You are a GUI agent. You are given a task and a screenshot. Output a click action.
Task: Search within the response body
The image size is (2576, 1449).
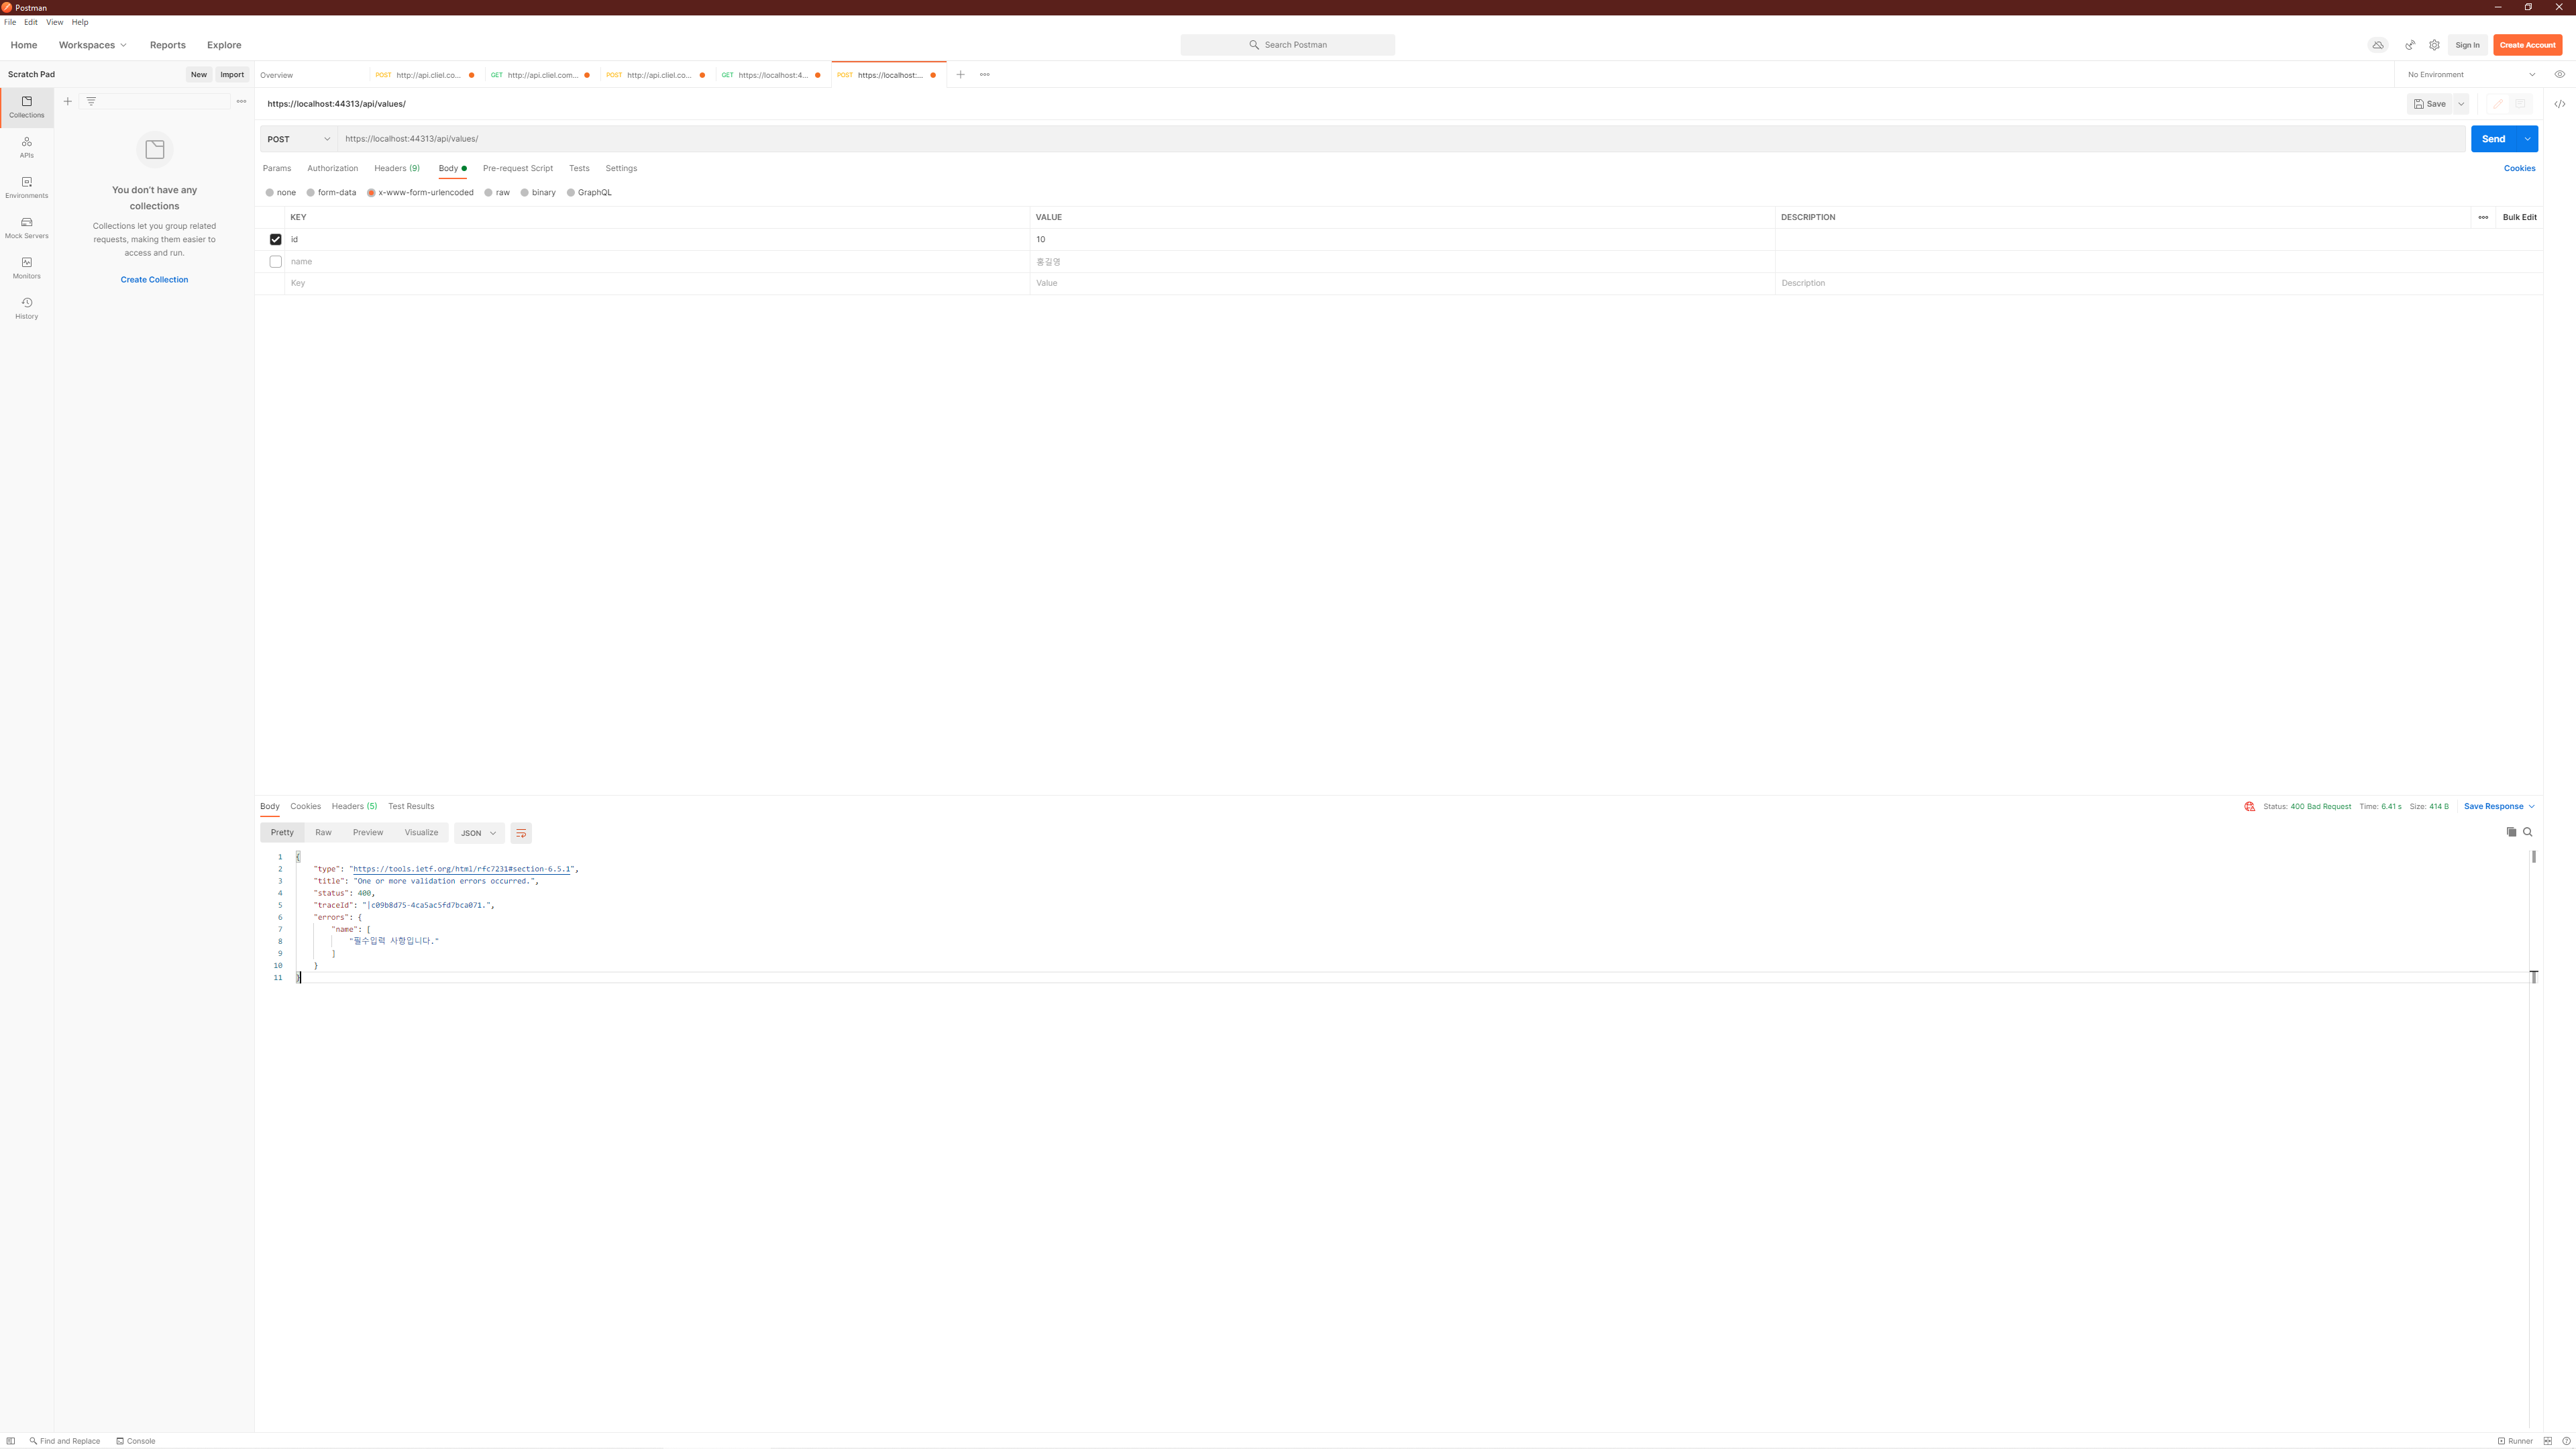tap(2528, 832)
